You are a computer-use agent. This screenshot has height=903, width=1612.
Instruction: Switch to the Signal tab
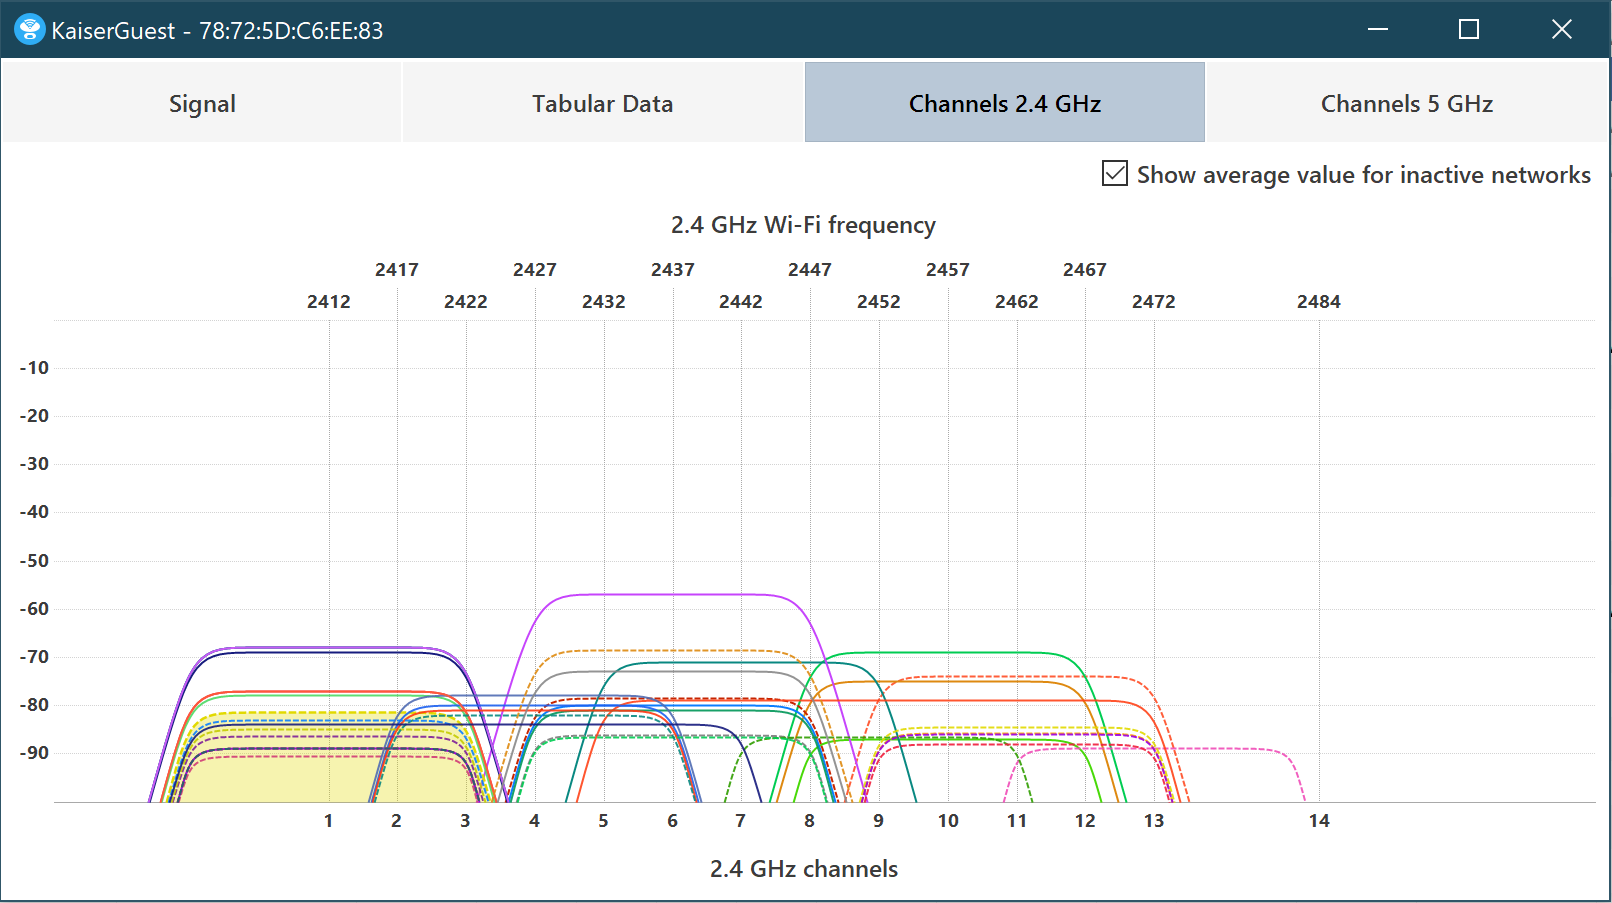[202, 104]
